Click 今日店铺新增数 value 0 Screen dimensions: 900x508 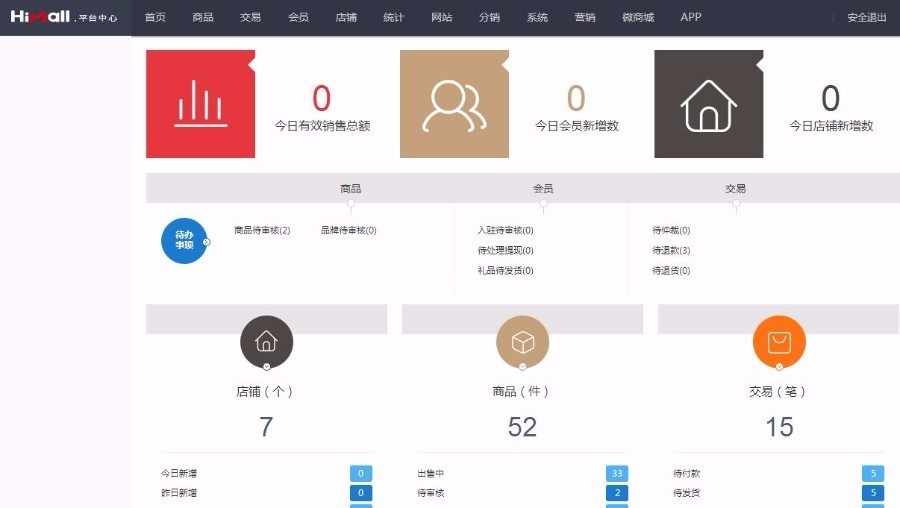click(x=831, y=98)
